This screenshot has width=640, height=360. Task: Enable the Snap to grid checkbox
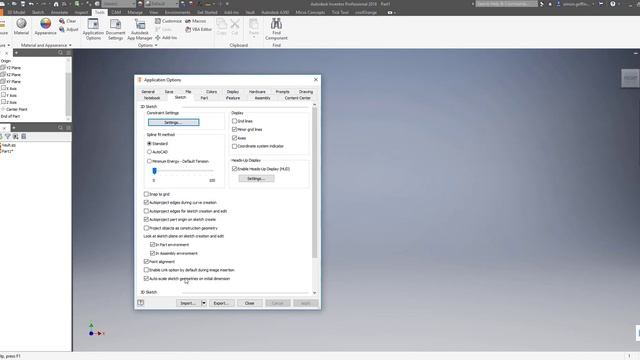pos(146,194)
